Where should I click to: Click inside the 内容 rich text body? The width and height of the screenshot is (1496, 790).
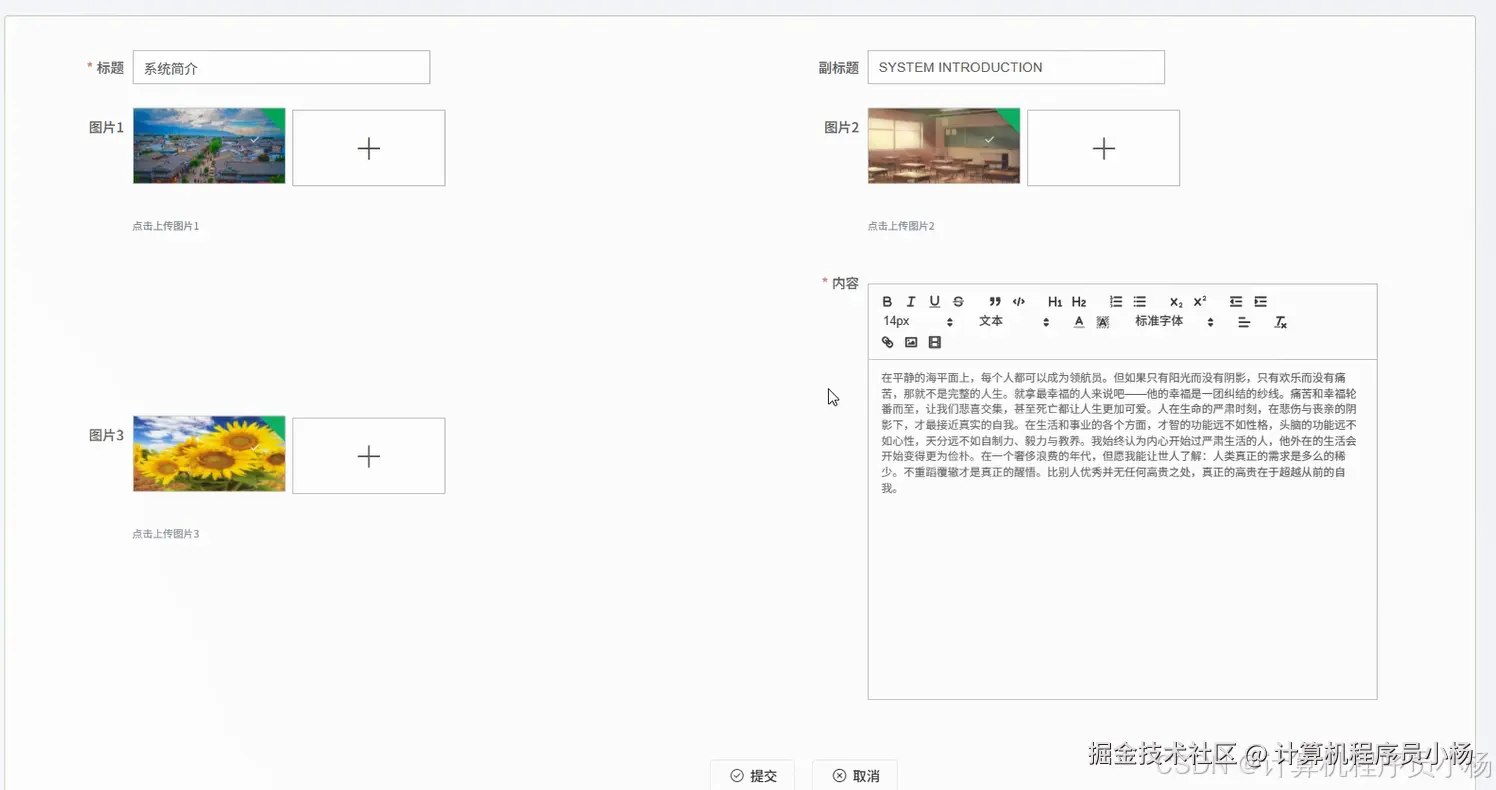pyautogui.click(x=1122, y=529)
